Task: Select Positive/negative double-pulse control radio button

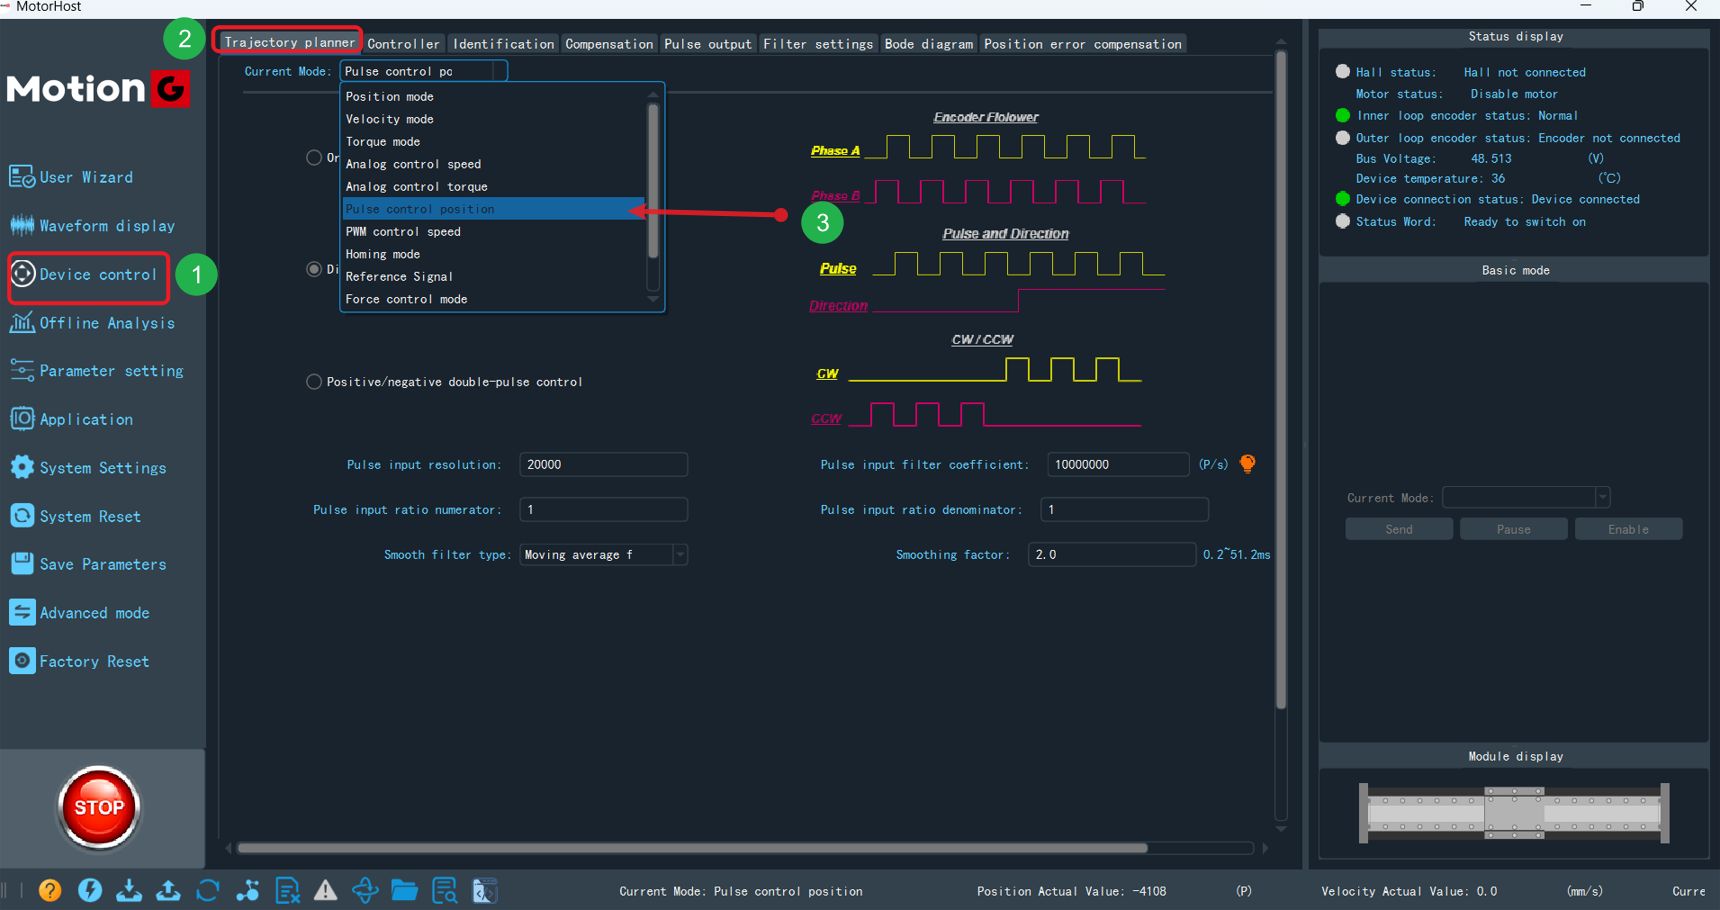Action: pos(314,382)
